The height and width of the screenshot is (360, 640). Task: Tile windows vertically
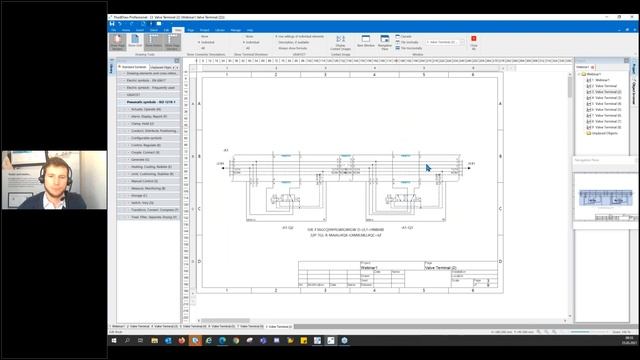pyautogui.click(x=407, y=42)
